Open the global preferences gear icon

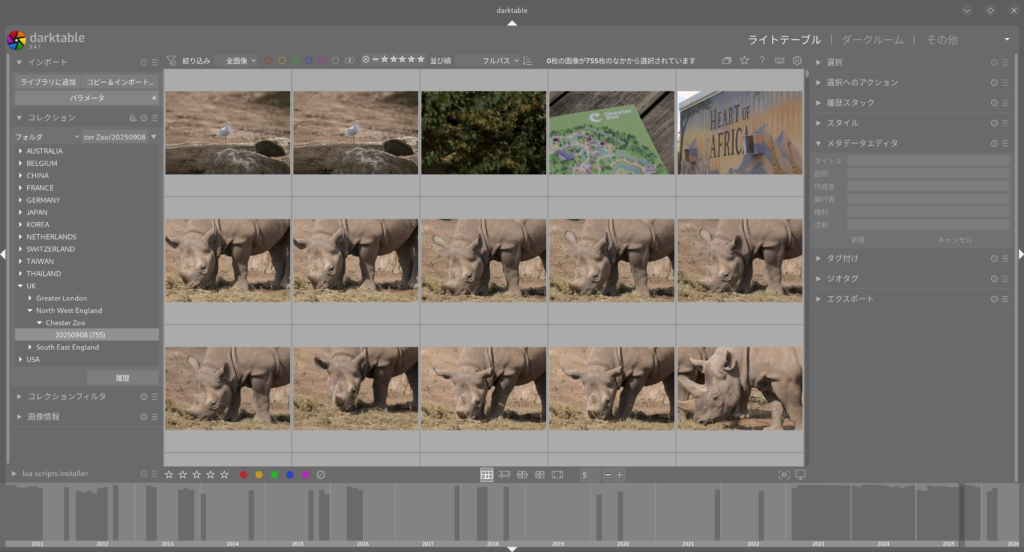pos(797,61)
